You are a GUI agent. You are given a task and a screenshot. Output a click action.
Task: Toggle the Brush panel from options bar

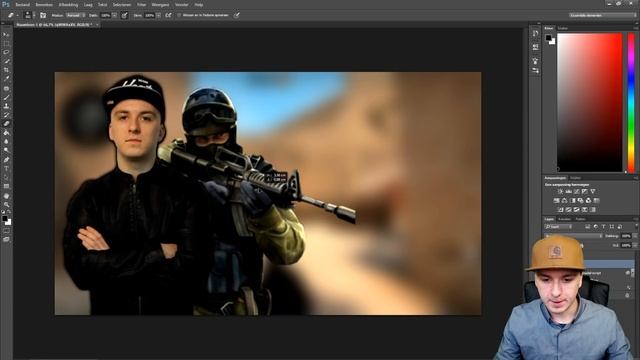[x=43, y=16]
